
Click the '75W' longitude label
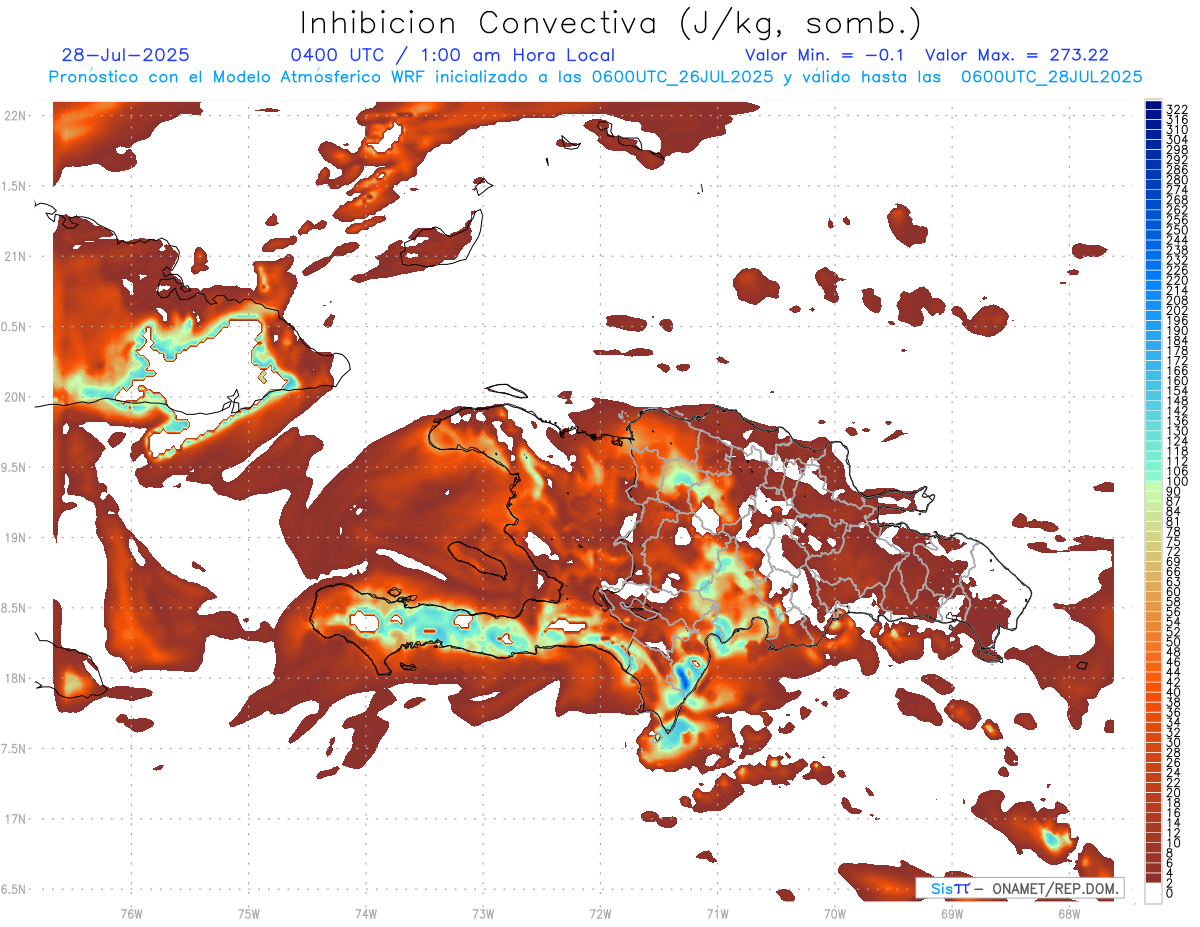pyautogui.click(x=248, y=912)
